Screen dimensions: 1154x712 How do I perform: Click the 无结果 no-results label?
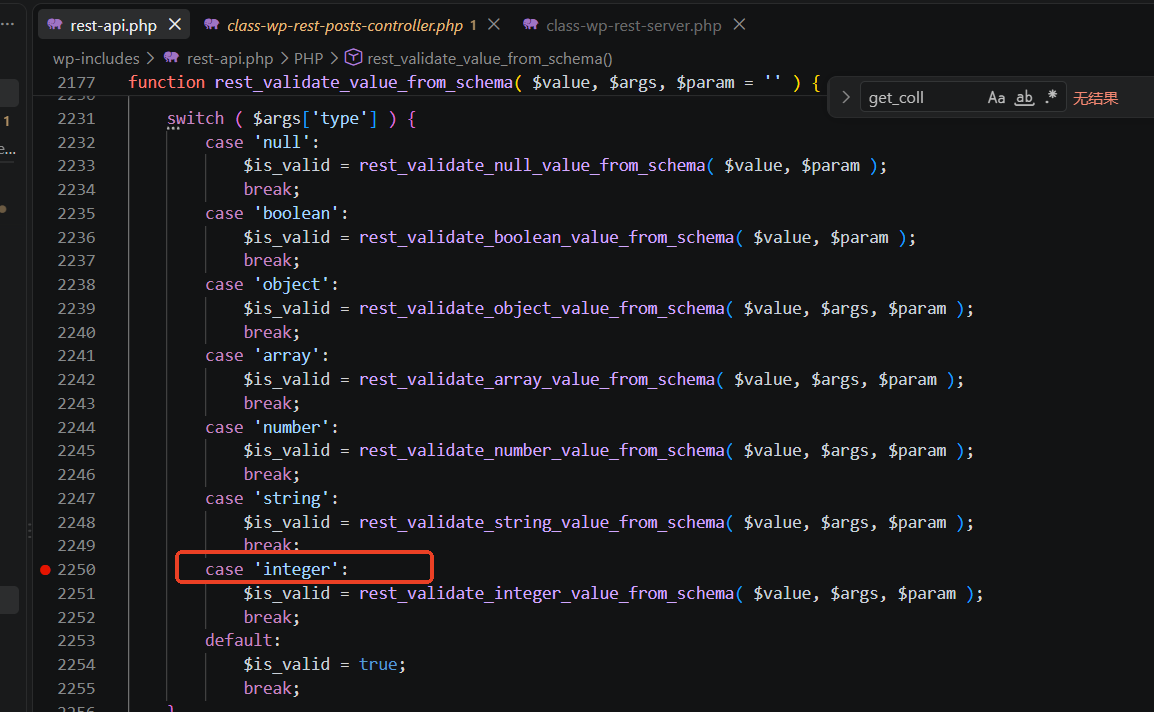pos(1095,98)
